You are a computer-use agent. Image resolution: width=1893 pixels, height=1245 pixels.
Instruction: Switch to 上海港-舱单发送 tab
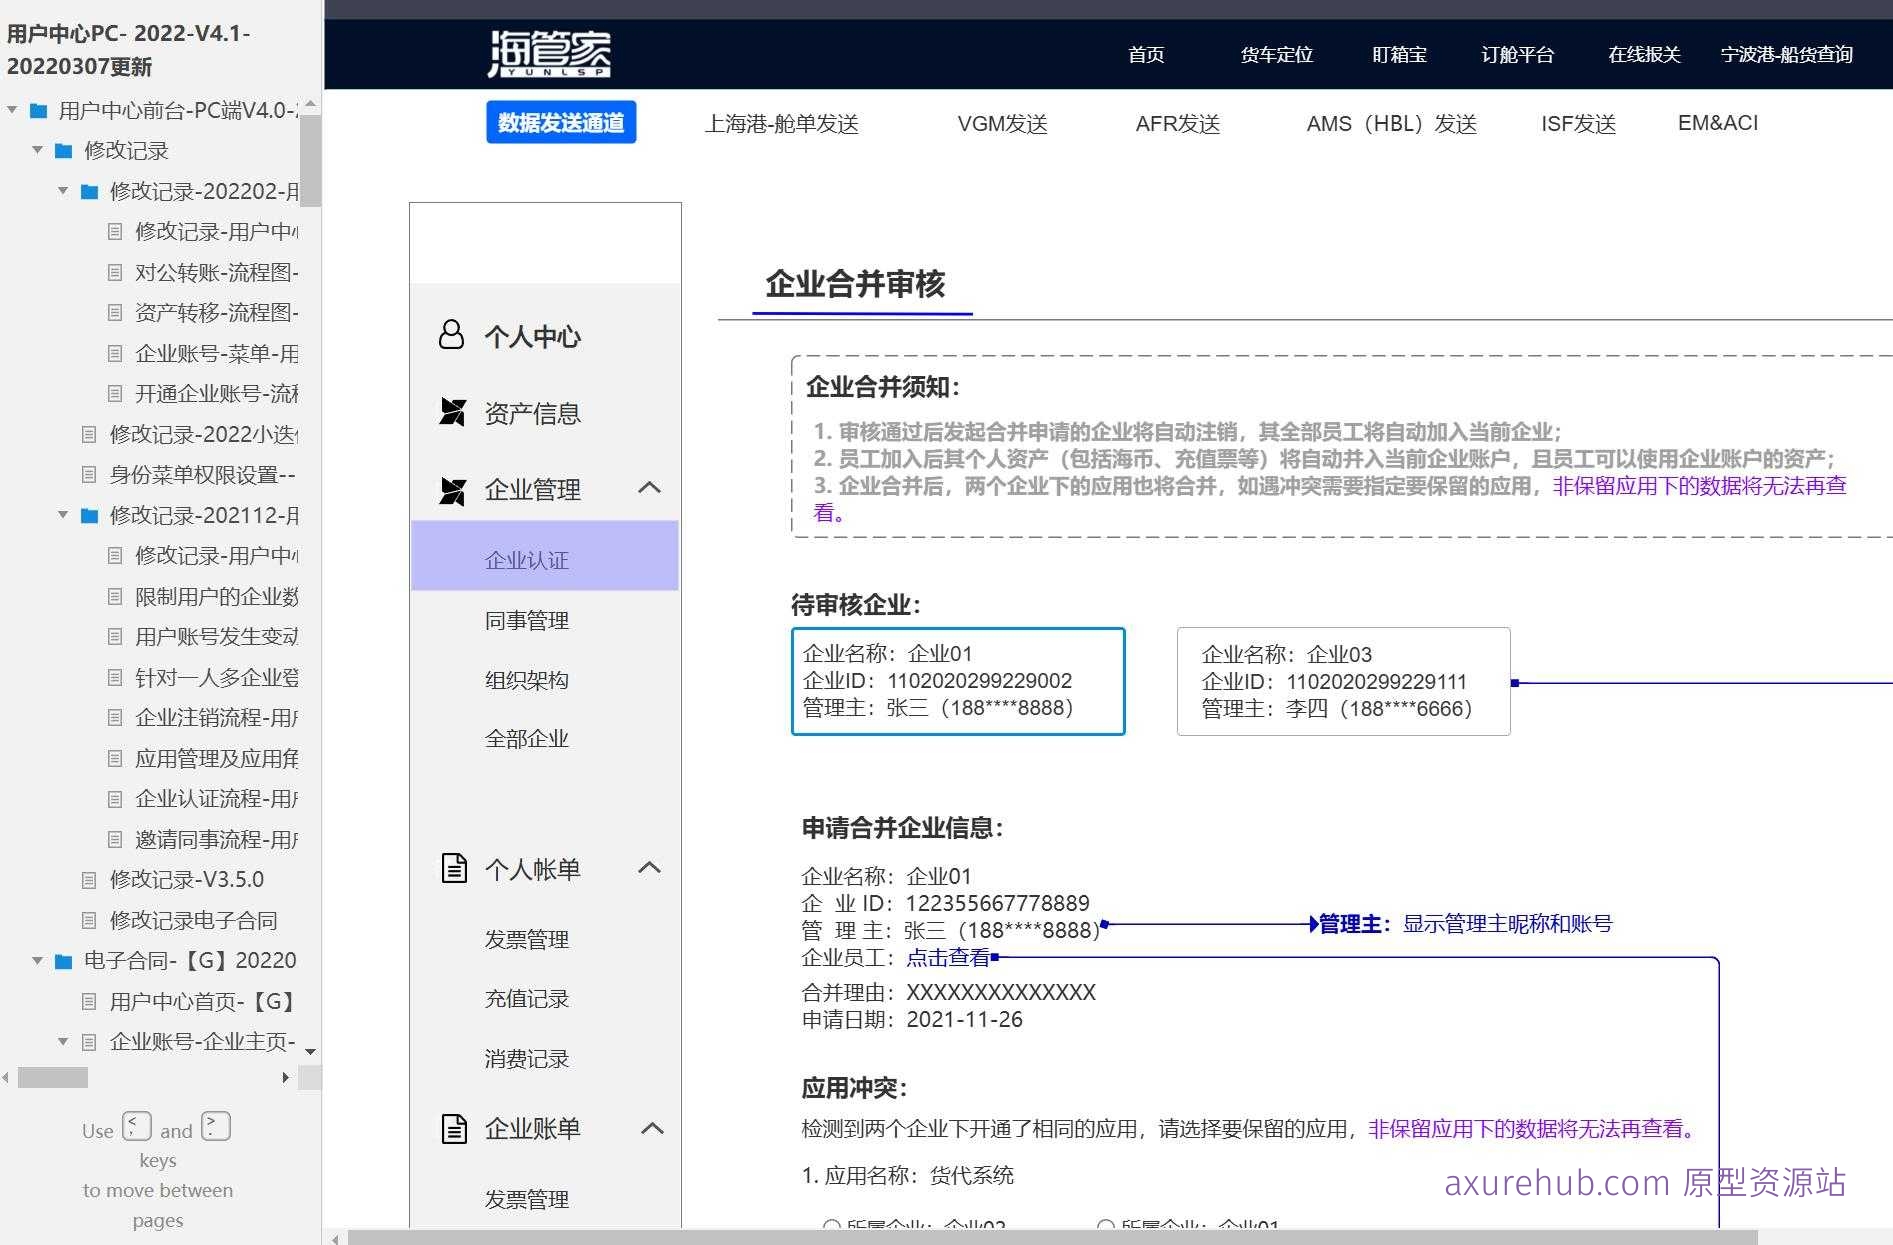click(782, 124)
